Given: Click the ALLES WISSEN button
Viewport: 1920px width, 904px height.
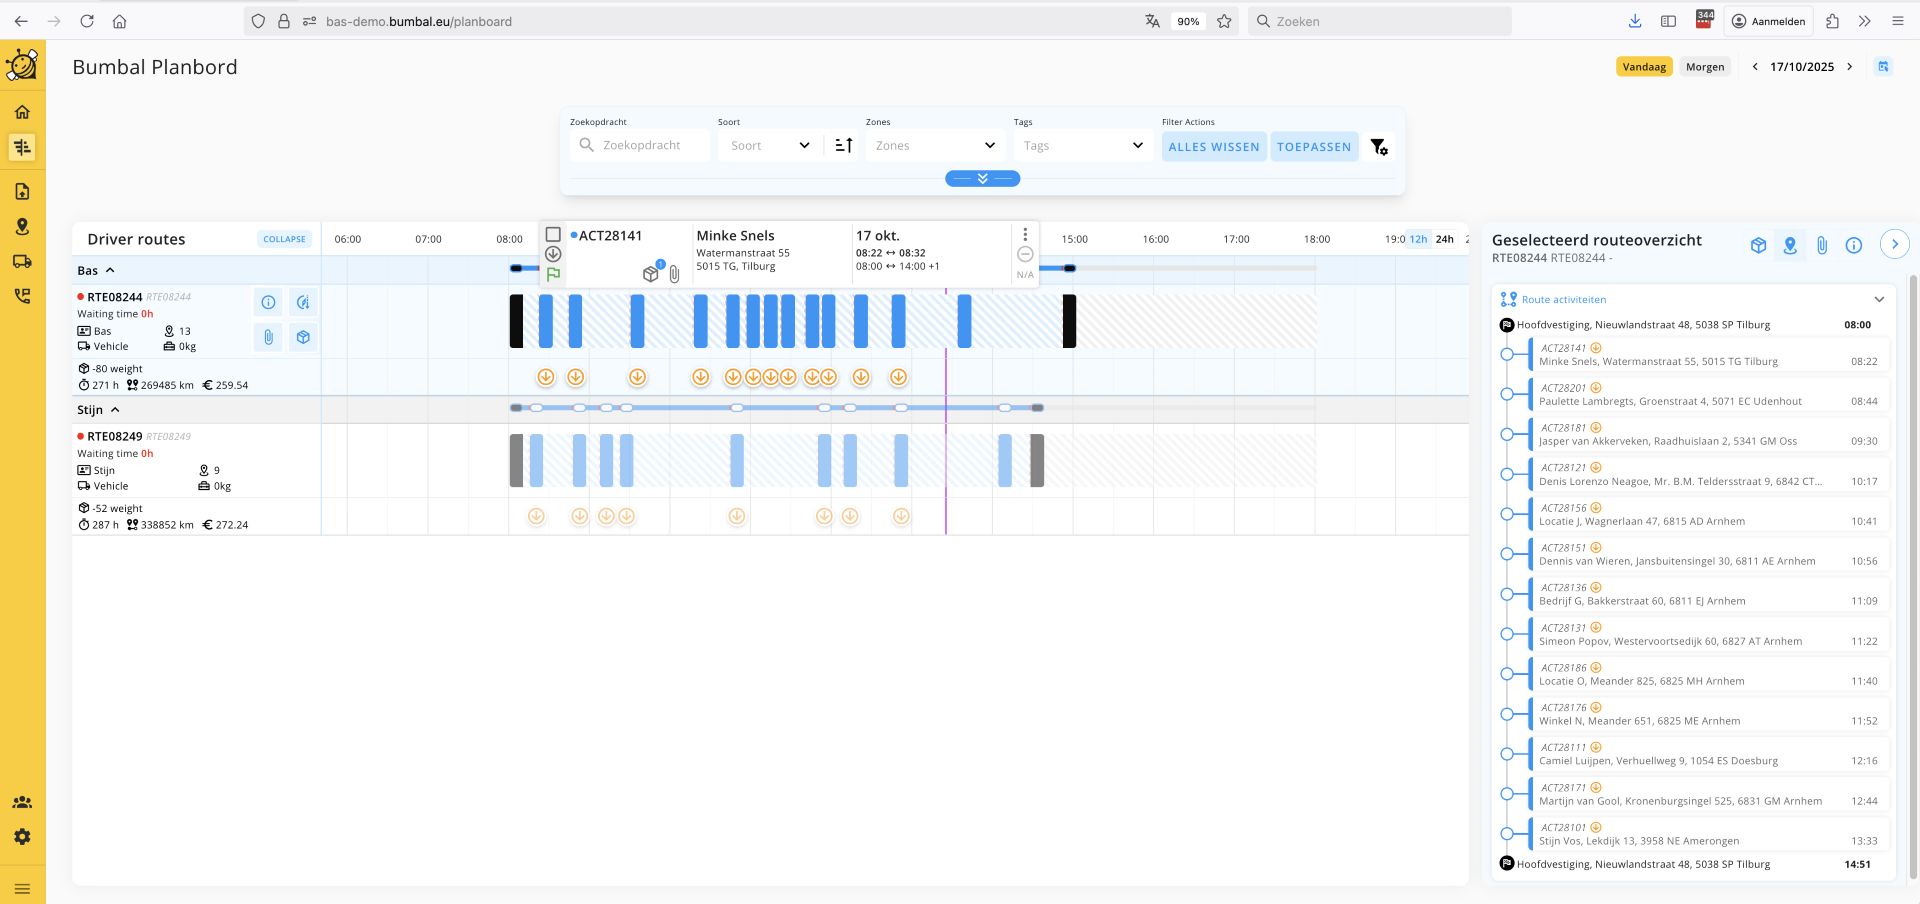Looking at the screenshot, I should click(x=1213, y=147).
